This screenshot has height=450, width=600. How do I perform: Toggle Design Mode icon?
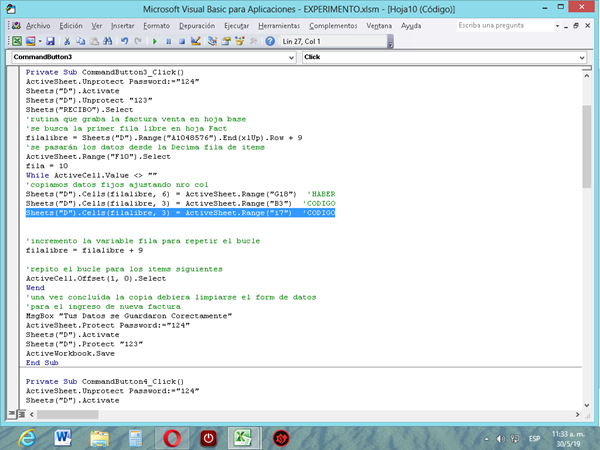(x=197, y=41)
